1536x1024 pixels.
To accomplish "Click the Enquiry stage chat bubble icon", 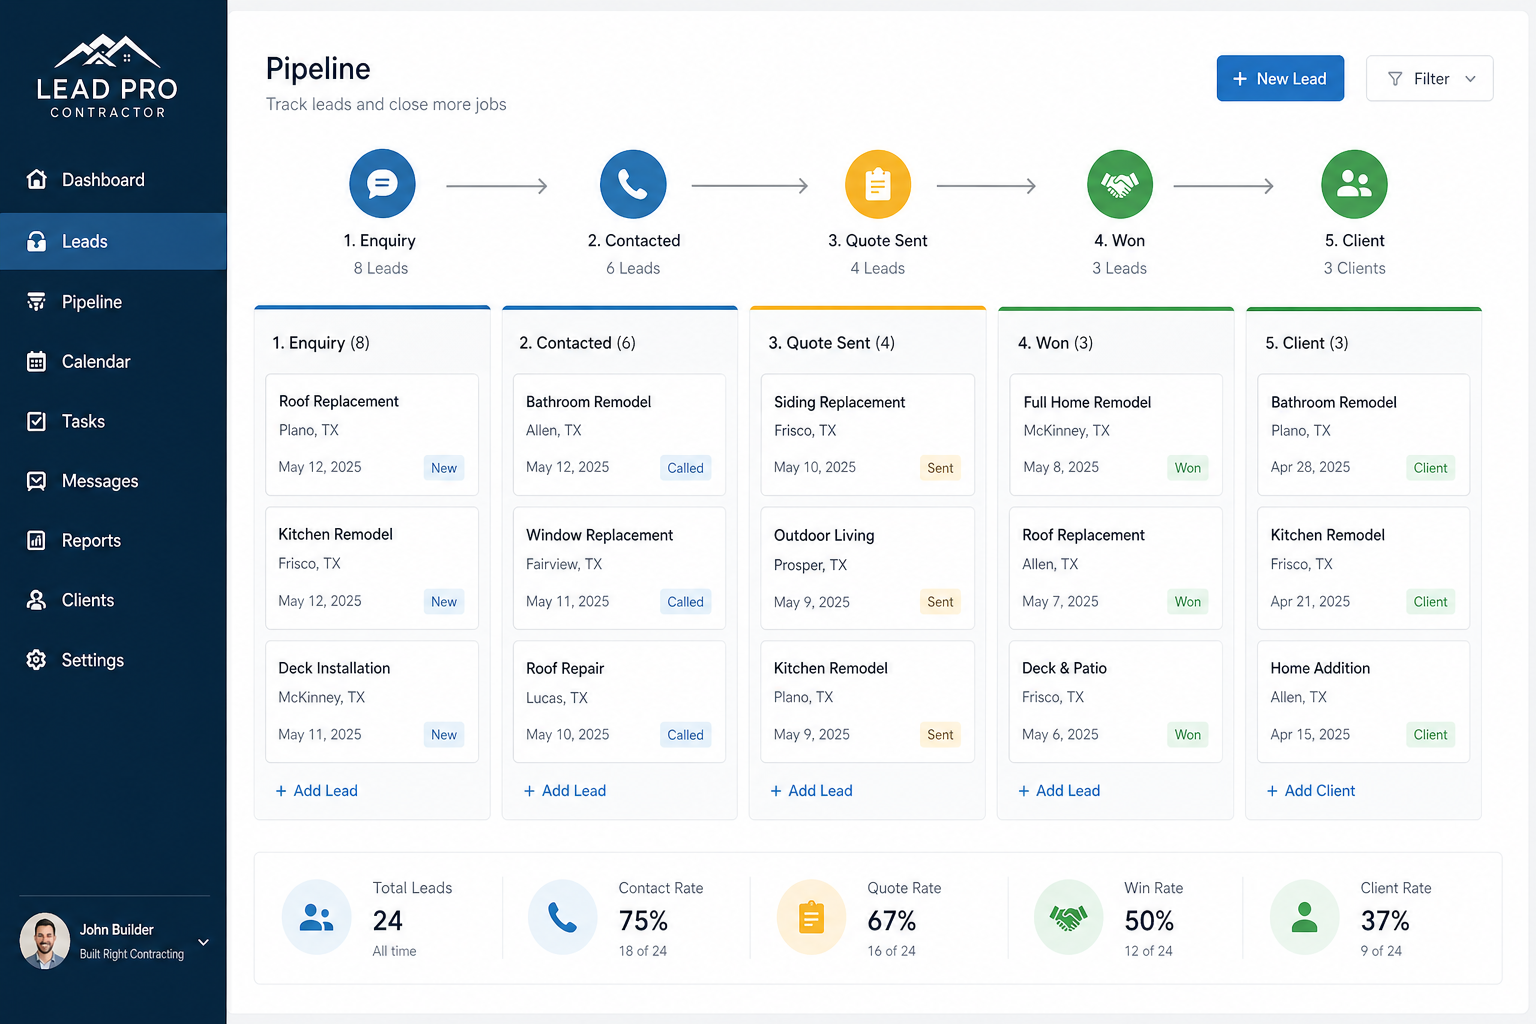I will pos(382,184).
